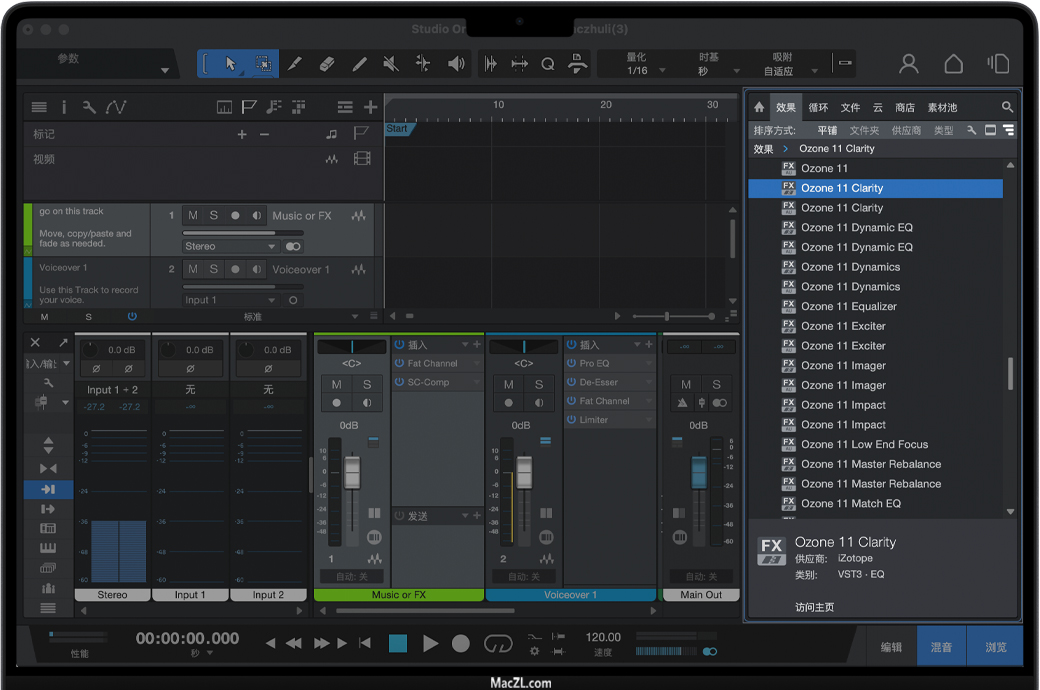
Task: Click the Music or FX channel fader
Action: pyautogui.click(x=352, y=472)
